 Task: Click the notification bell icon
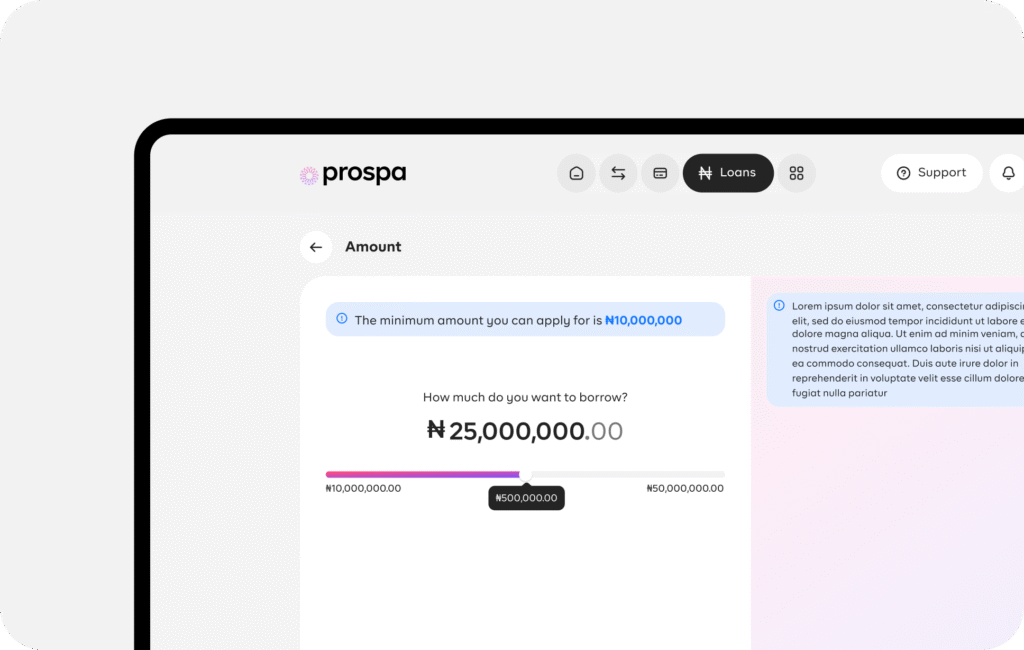(1008, 173)
